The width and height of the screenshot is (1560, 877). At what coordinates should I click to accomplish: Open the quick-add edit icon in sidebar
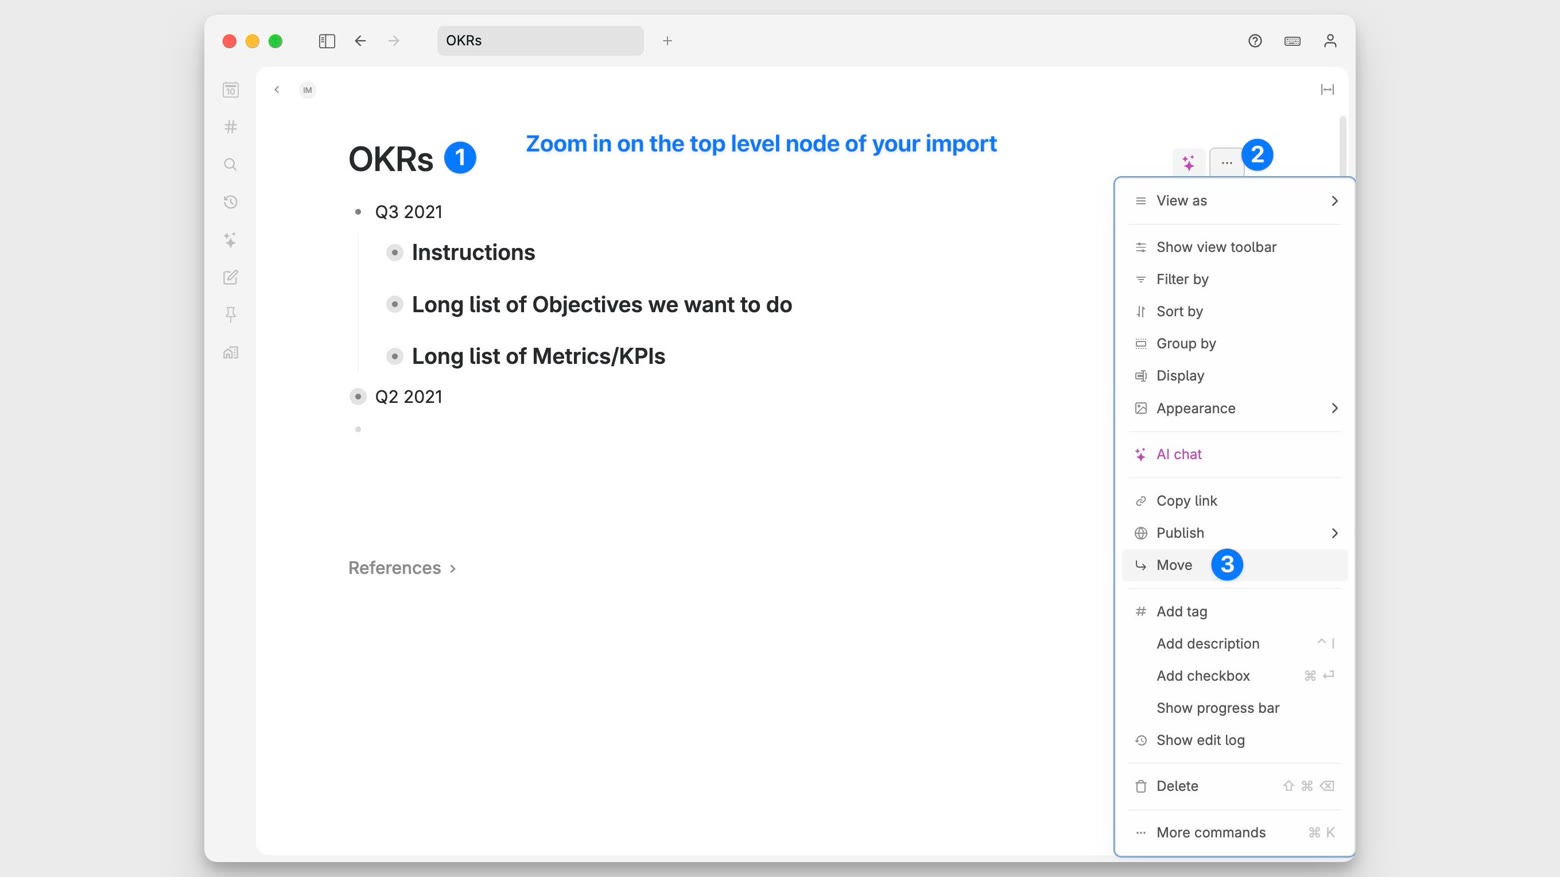pyautogui.click(x=231, y=277)
